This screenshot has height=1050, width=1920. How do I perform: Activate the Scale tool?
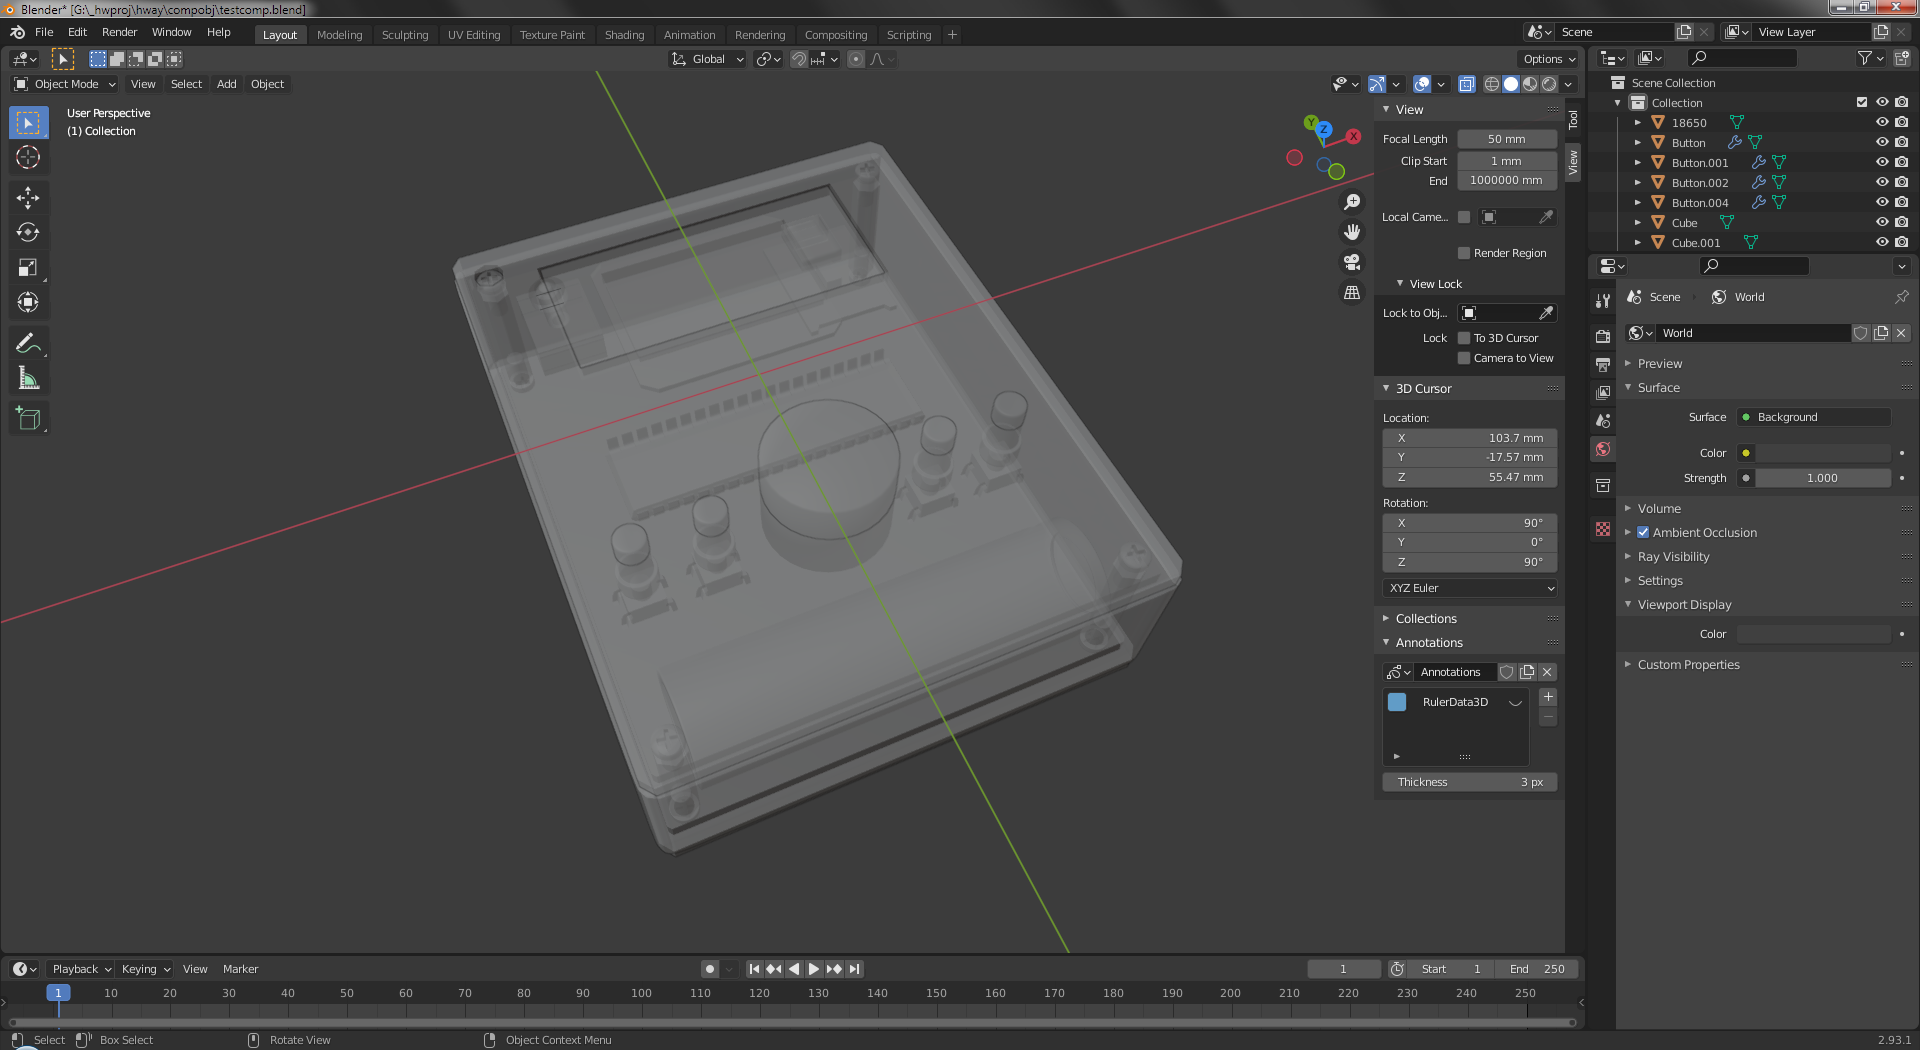point(28,267)
